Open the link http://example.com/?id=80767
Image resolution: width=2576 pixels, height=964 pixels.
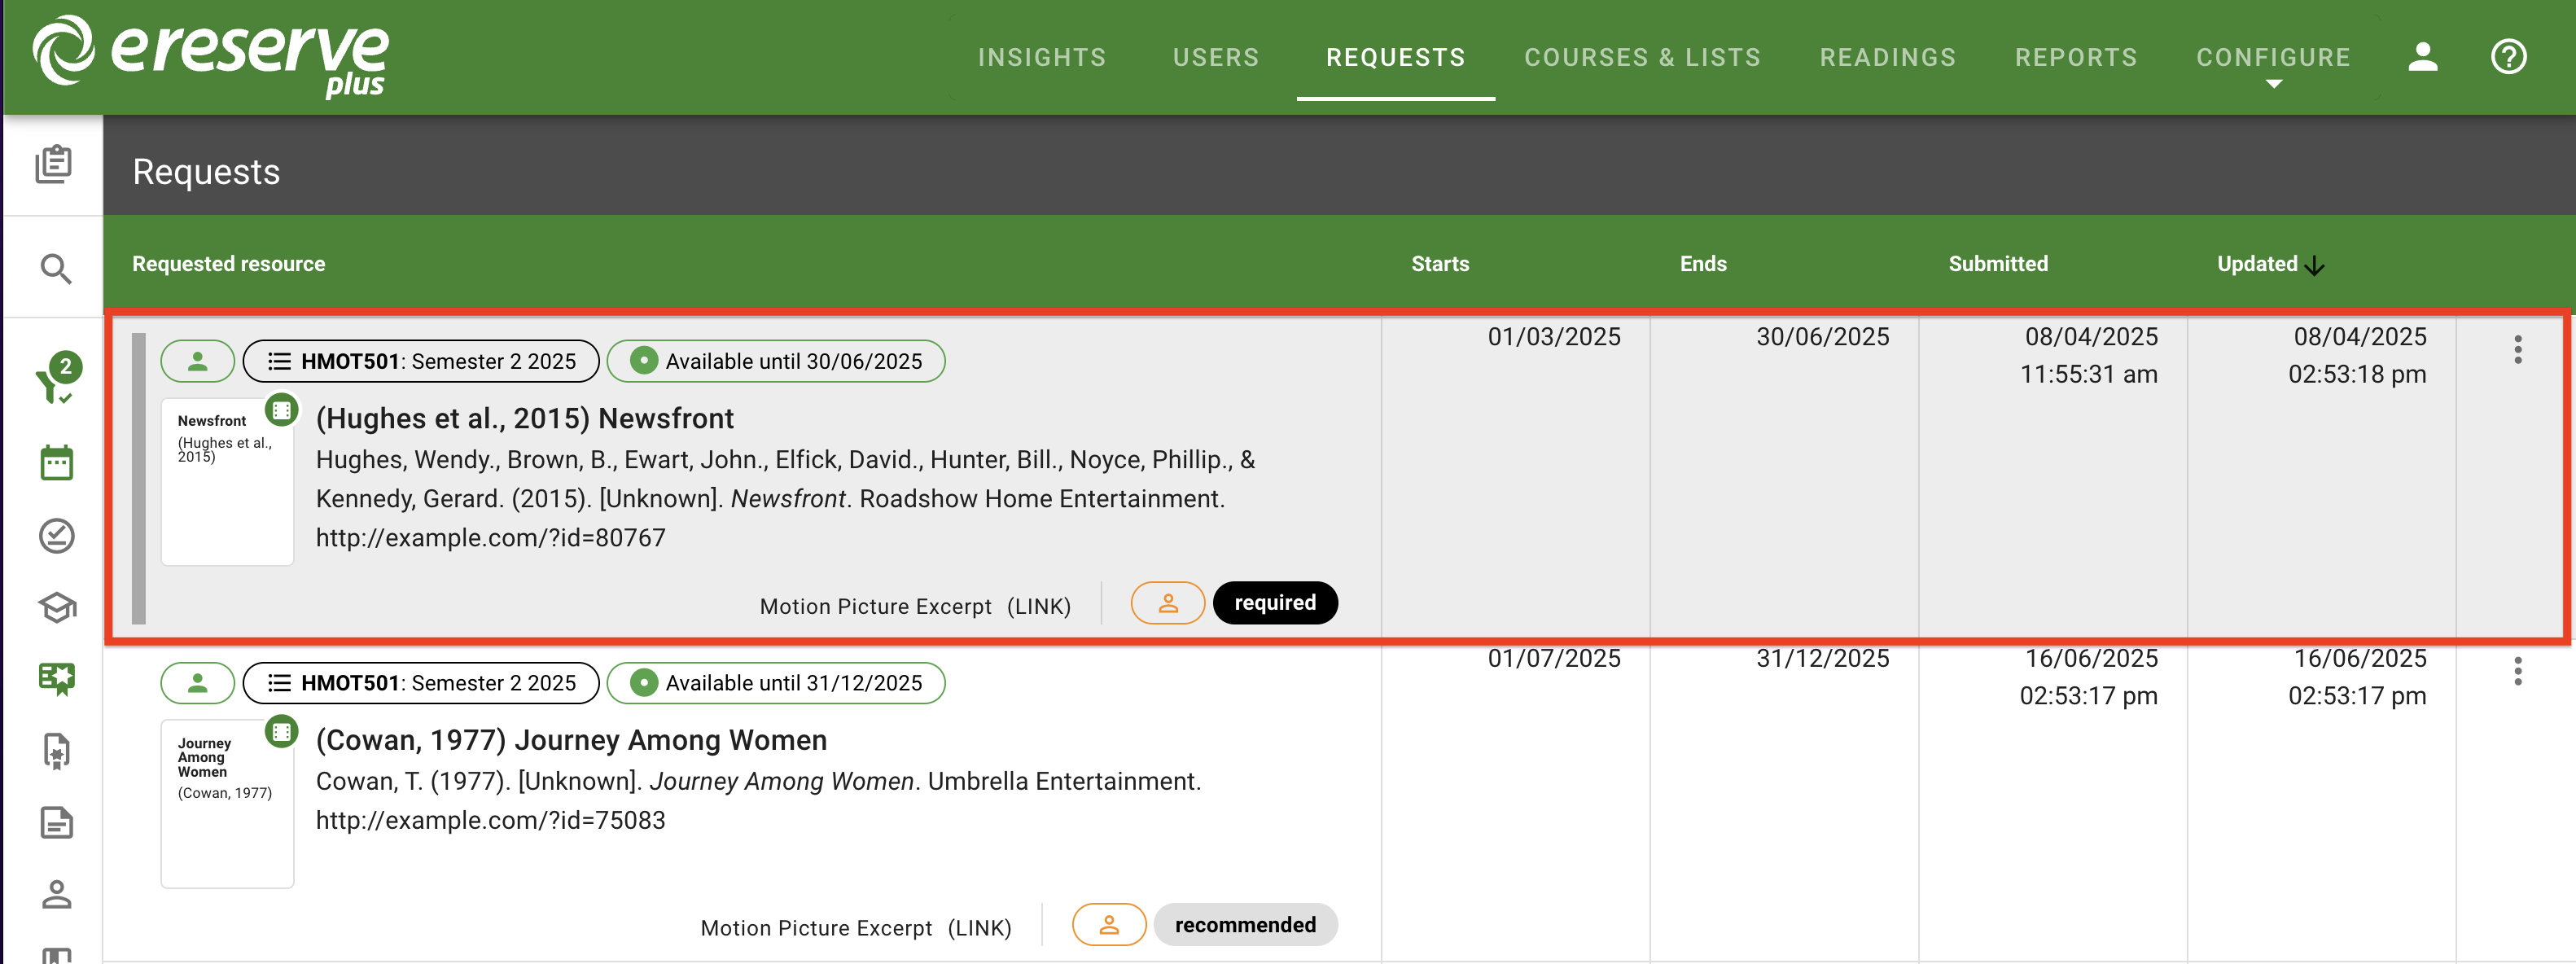click(x=491, y=537)
